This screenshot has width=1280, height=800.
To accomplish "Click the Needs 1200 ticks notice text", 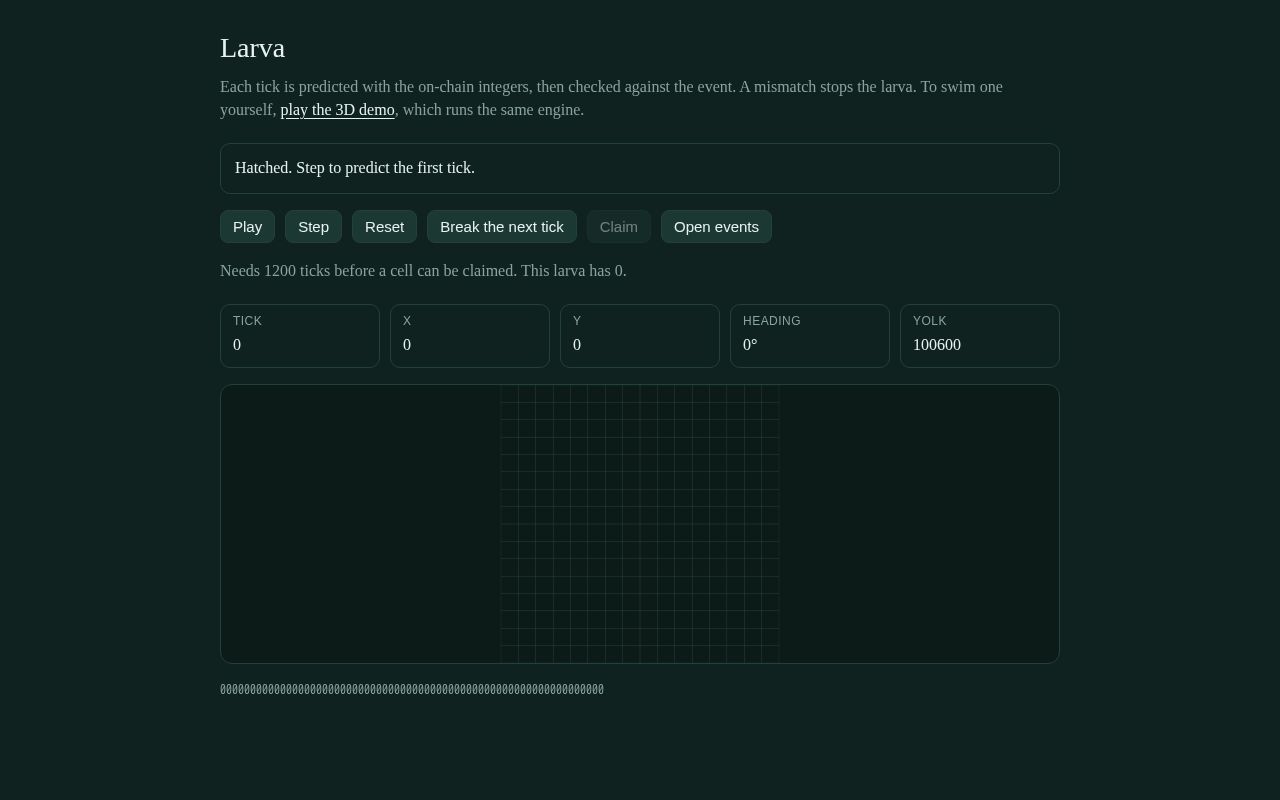I will [423, 271].
